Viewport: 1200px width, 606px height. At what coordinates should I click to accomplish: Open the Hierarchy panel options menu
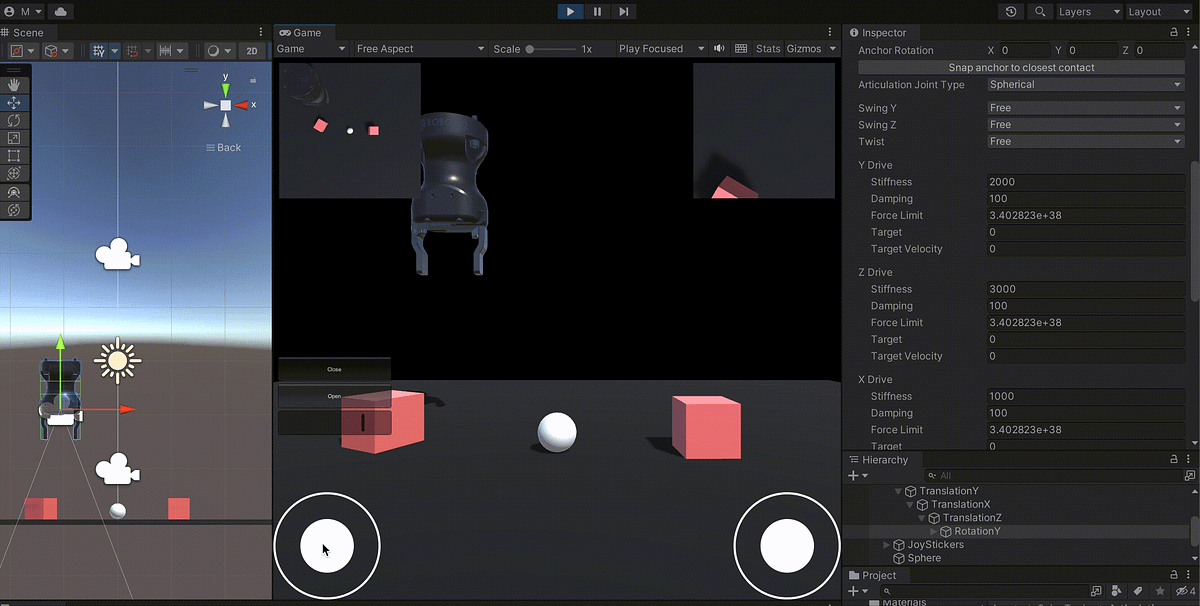click(x=1188, y=459)
